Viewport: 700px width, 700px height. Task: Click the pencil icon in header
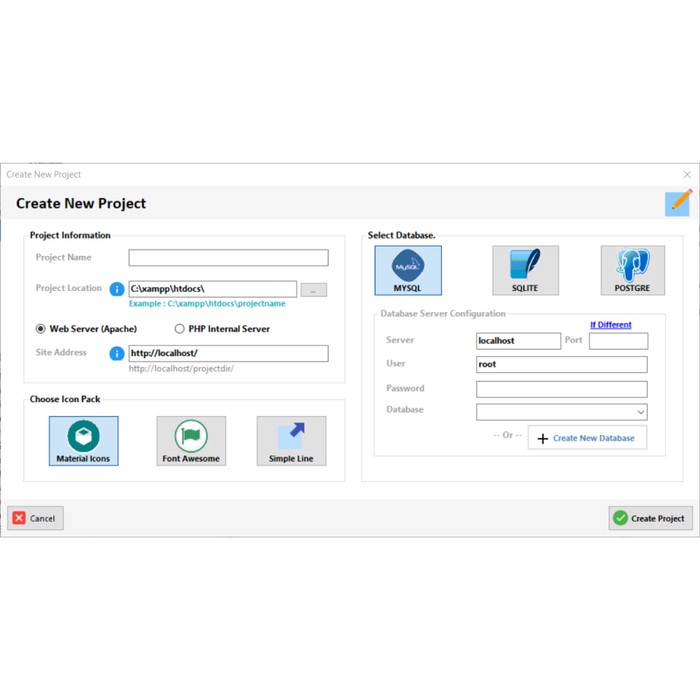[x=678, y=203]
